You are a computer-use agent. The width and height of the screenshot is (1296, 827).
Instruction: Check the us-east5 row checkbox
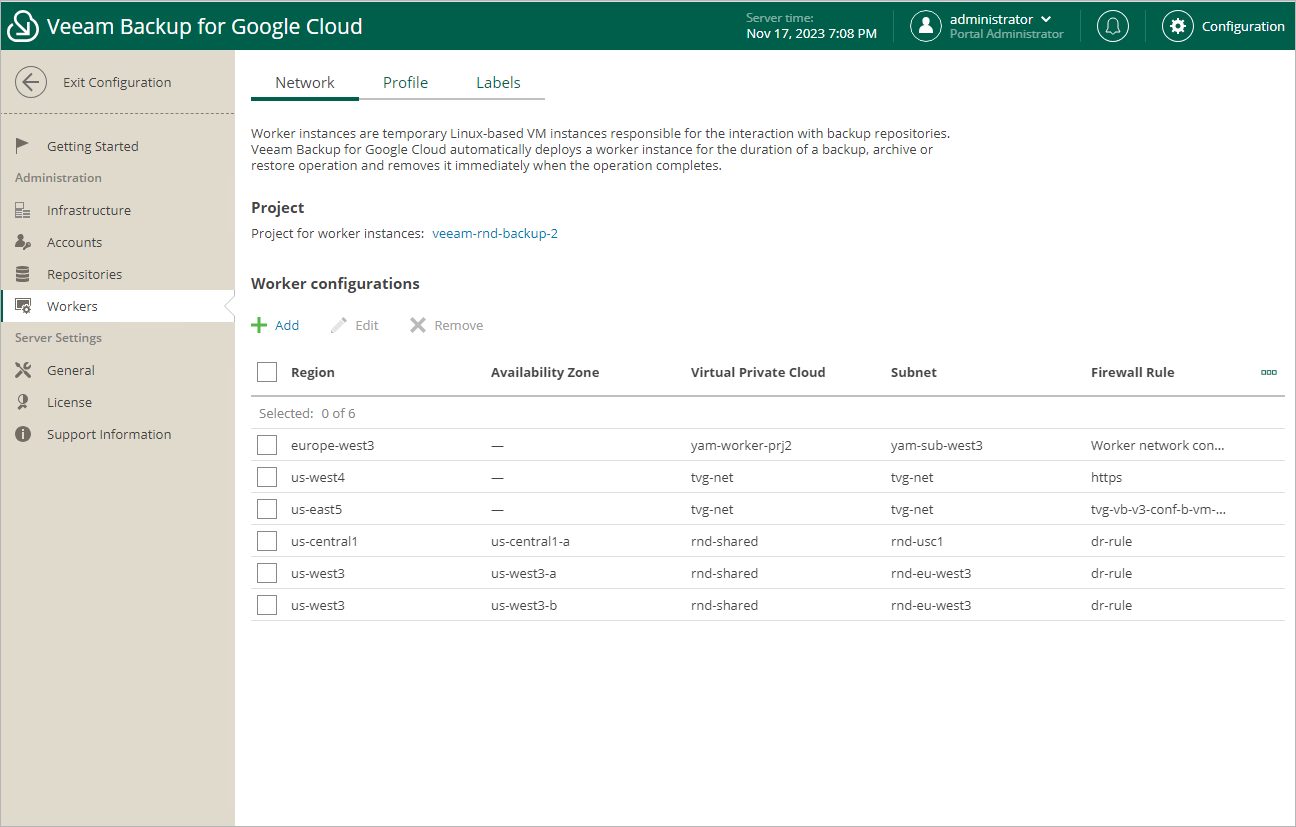267,509
